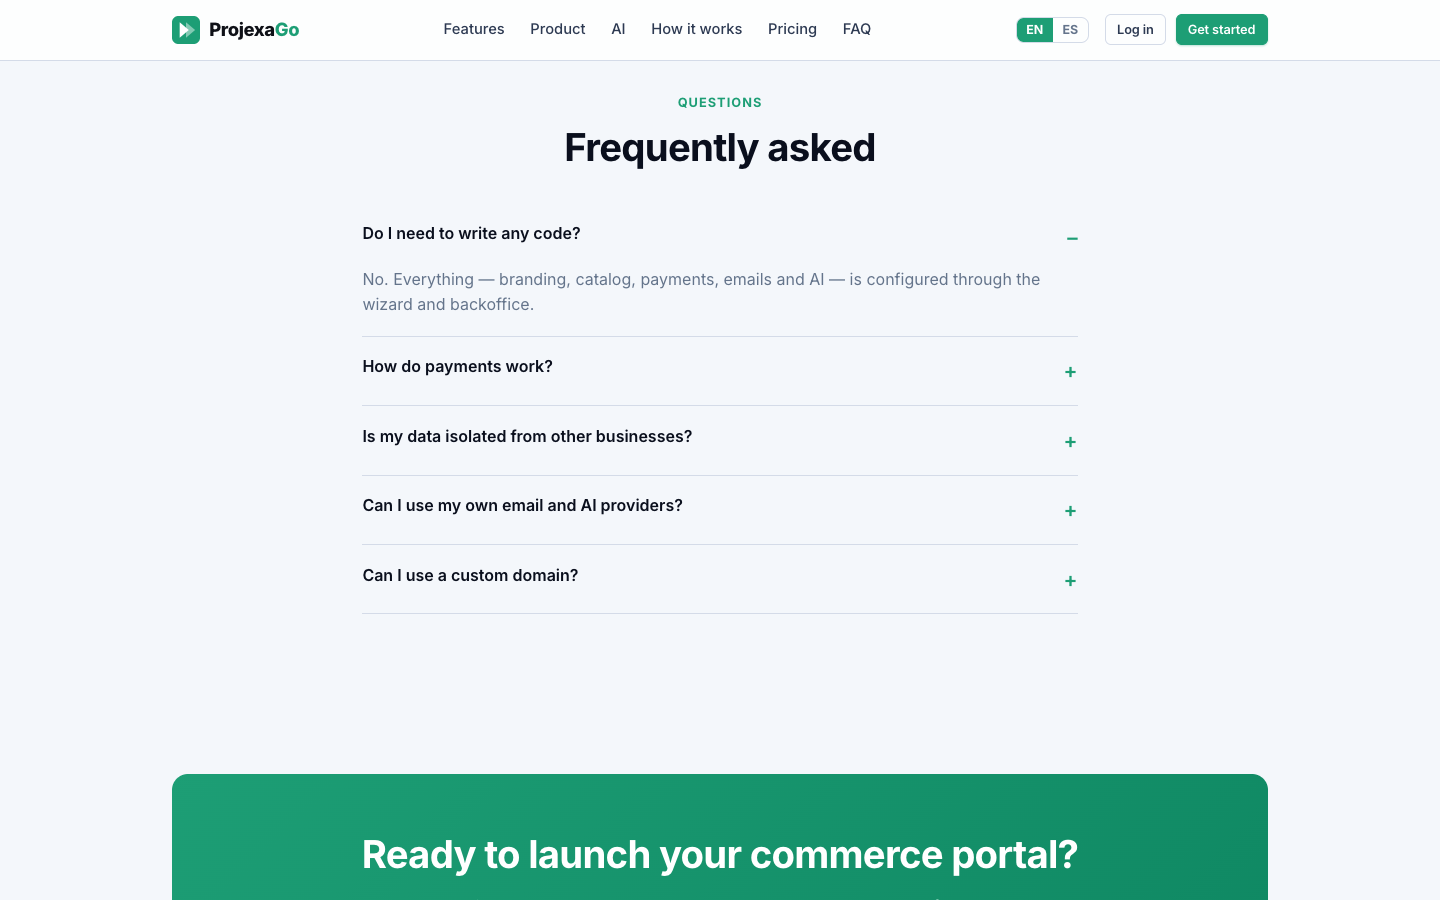Viewport: 1440px width, 900px height.
Task: Click 'Ready to launch your commerce portal?' heading
Action: click(720, 855)
